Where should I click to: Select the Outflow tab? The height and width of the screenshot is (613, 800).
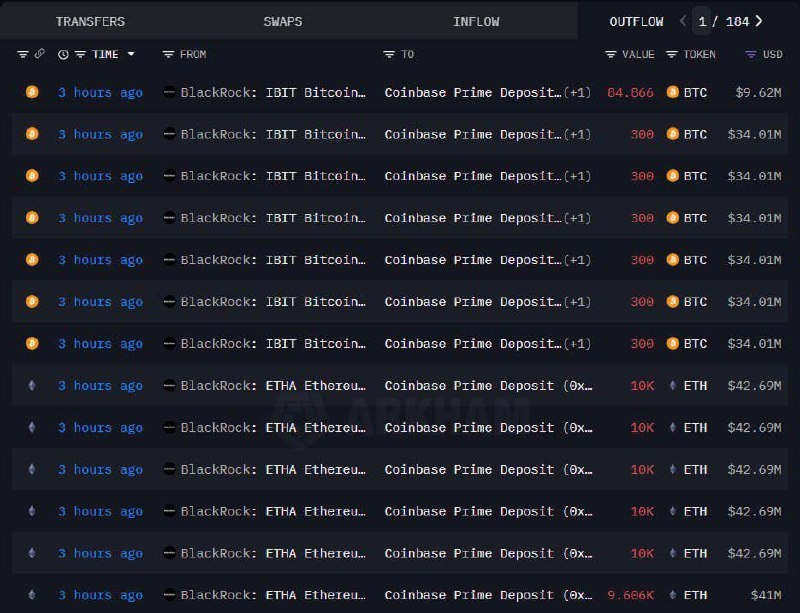pos(636,21)
